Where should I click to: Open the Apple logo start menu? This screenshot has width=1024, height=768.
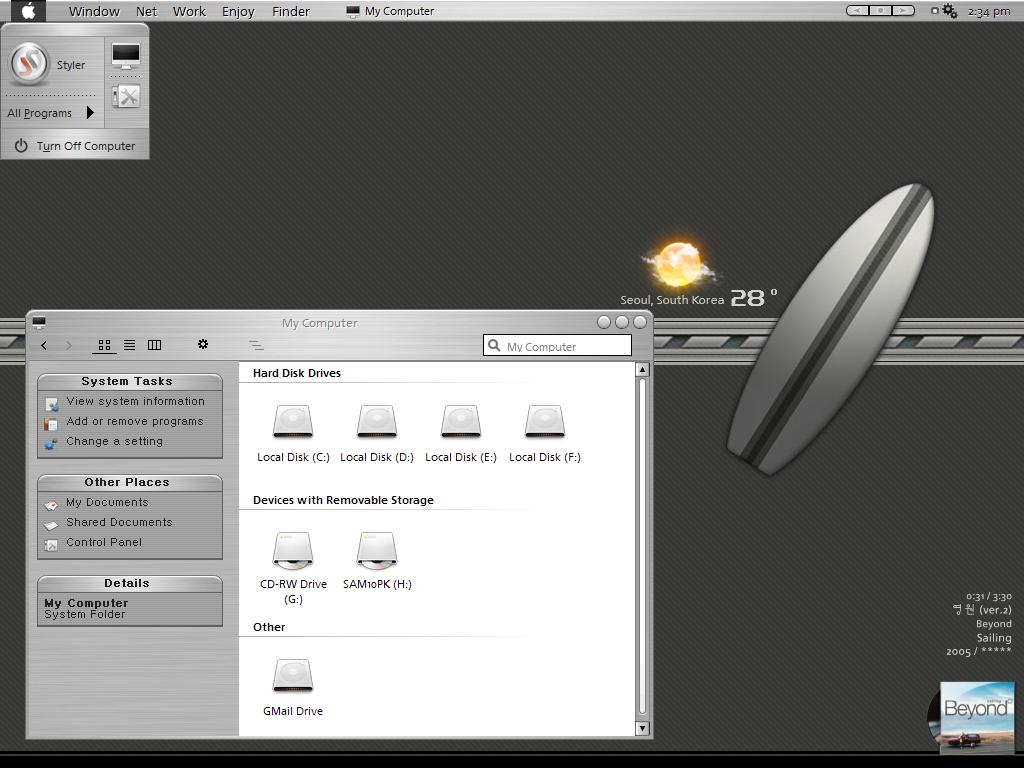pos(28,10)
